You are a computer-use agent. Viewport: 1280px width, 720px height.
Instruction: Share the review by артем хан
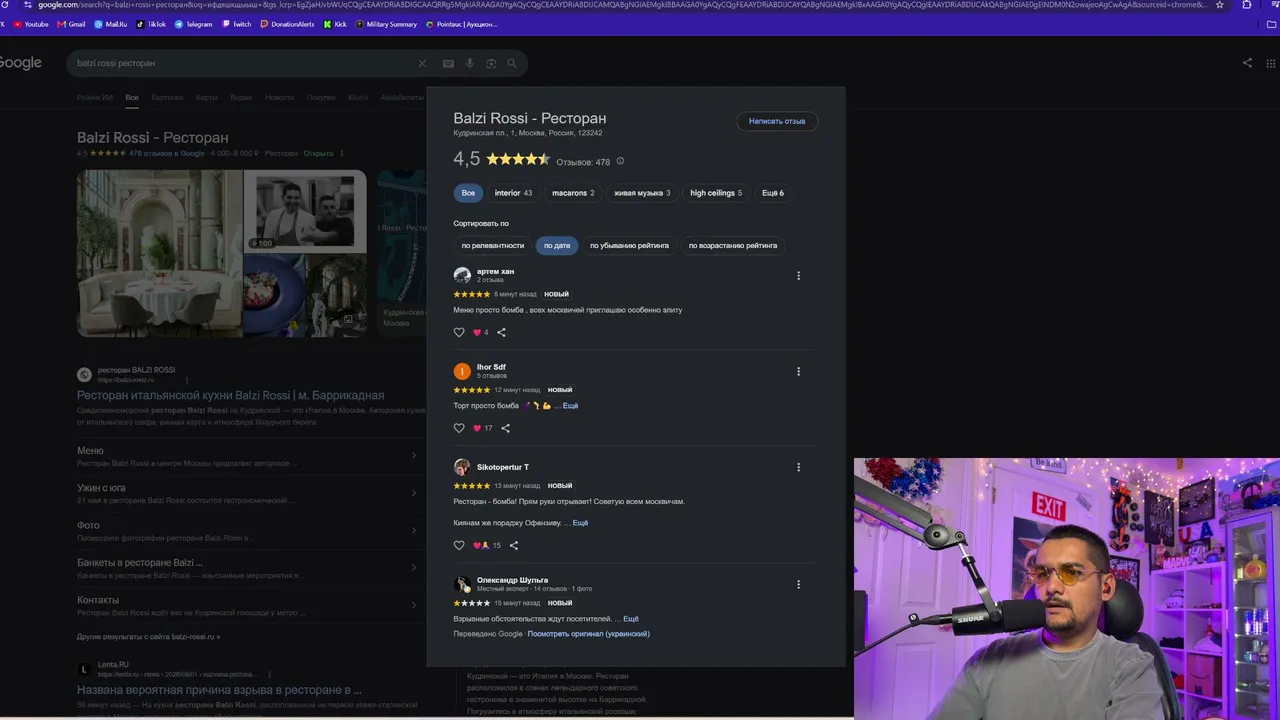click(501, 332)
